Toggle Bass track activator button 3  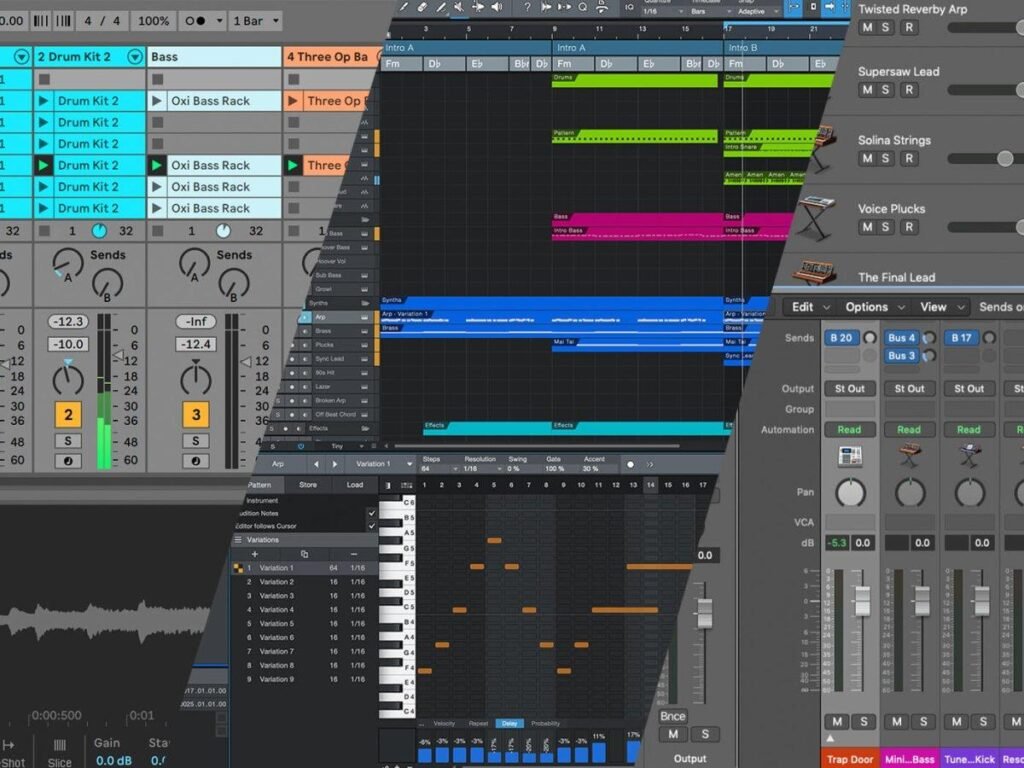196,415
